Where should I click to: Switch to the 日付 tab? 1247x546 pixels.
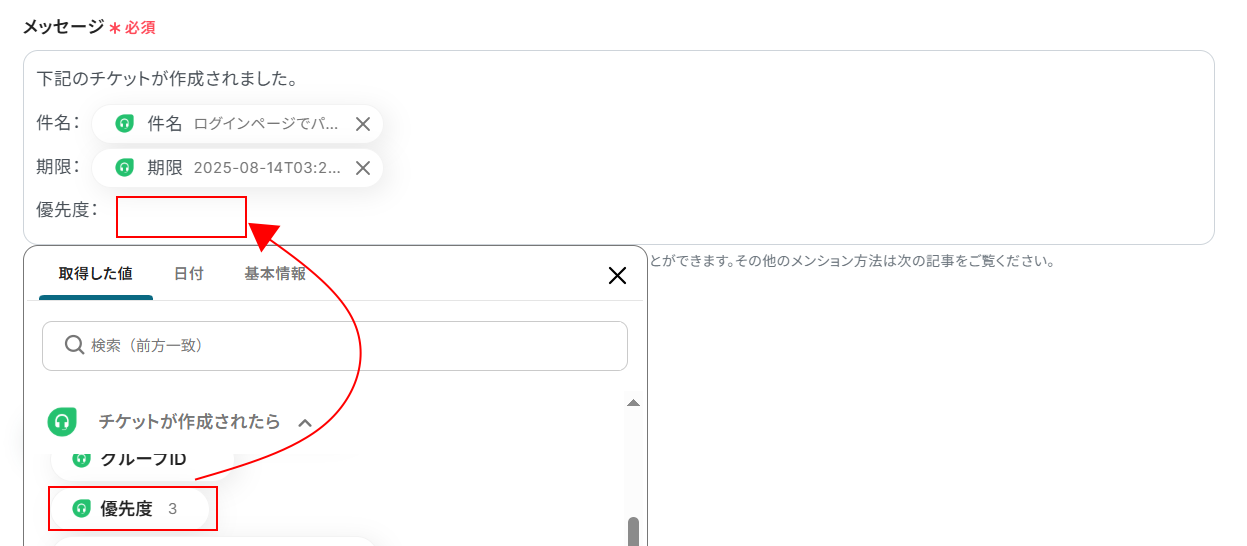(x=188, y=274)
